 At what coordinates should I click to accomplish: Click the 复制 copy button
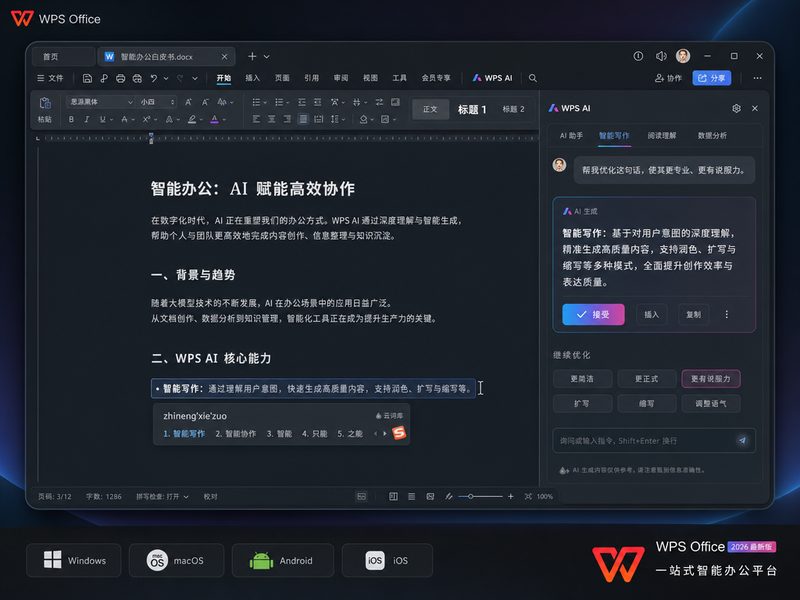tap(693, 314)
